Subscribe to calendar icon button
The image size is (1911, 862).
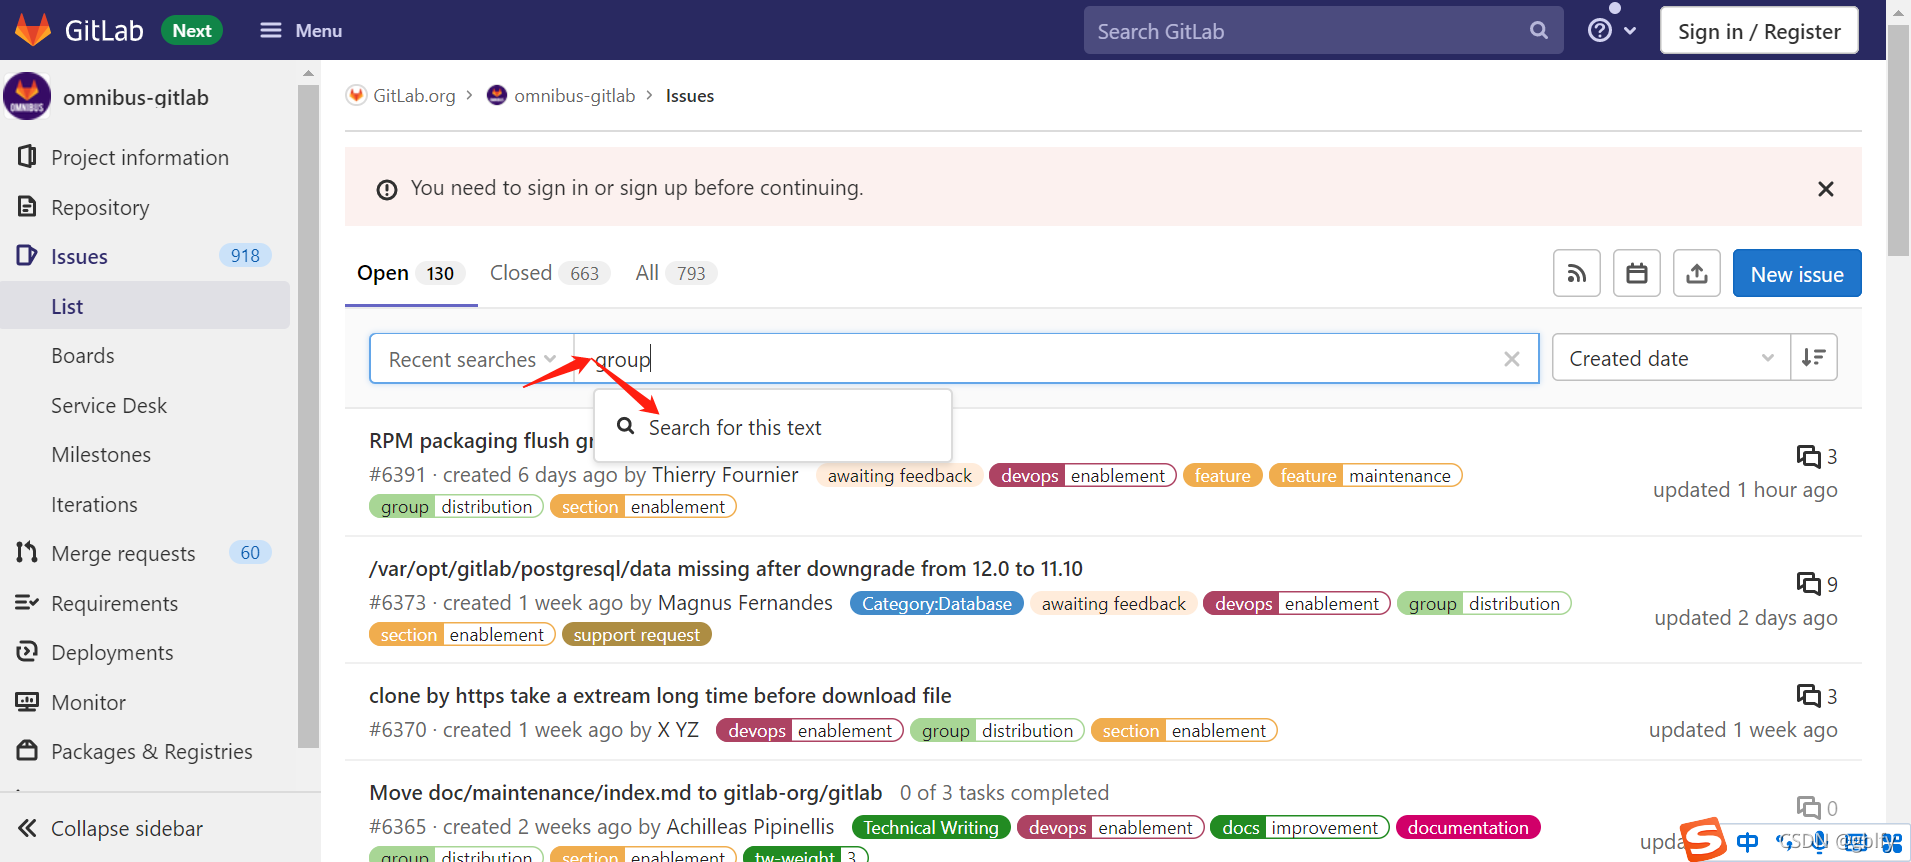pos(1637,273)
